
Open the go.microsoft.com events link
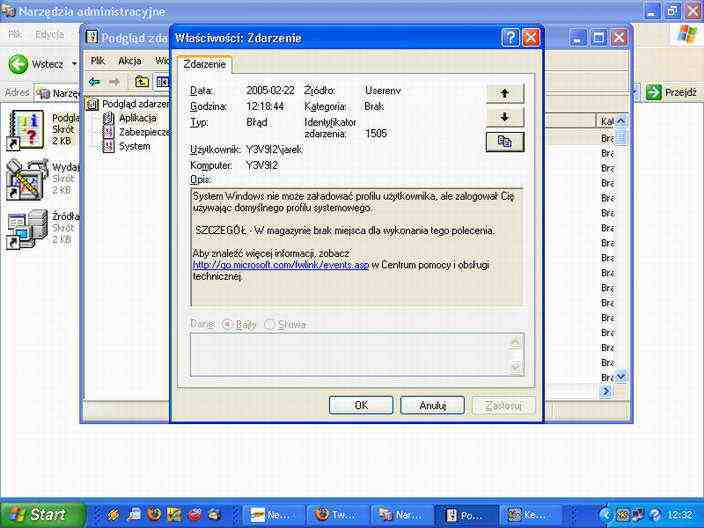click(x=281, y=265)
